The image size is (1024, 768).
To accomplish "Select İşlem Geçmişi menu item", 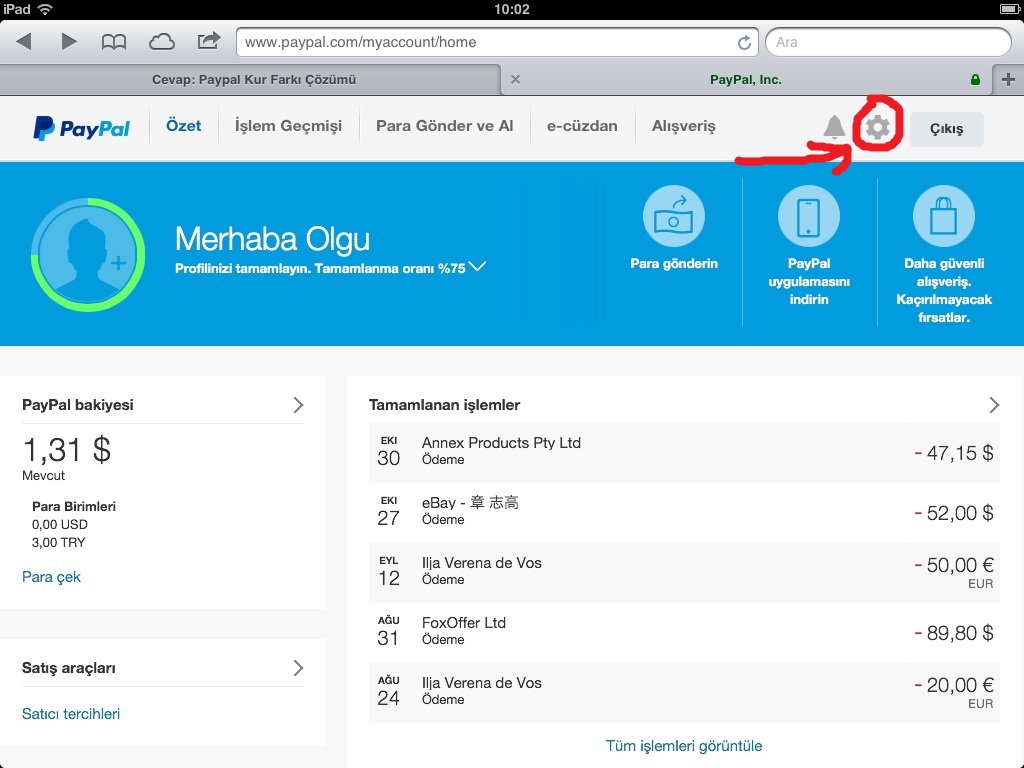I will pyautogui.click(x=288, y=126).
